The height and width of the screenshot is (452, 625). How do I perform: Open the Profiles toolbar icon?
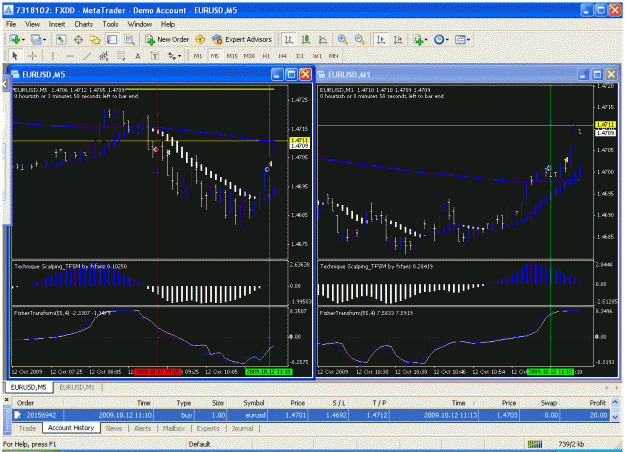36,39
